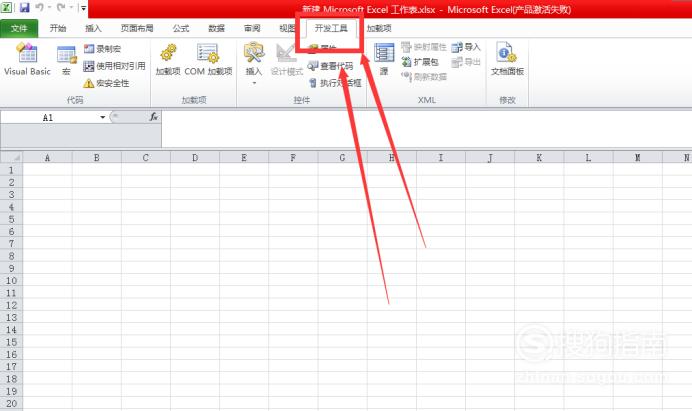Viewport: 692px width, 411px height.
Task: Switch to the 页面布局 tab
Action: point(137,28)
